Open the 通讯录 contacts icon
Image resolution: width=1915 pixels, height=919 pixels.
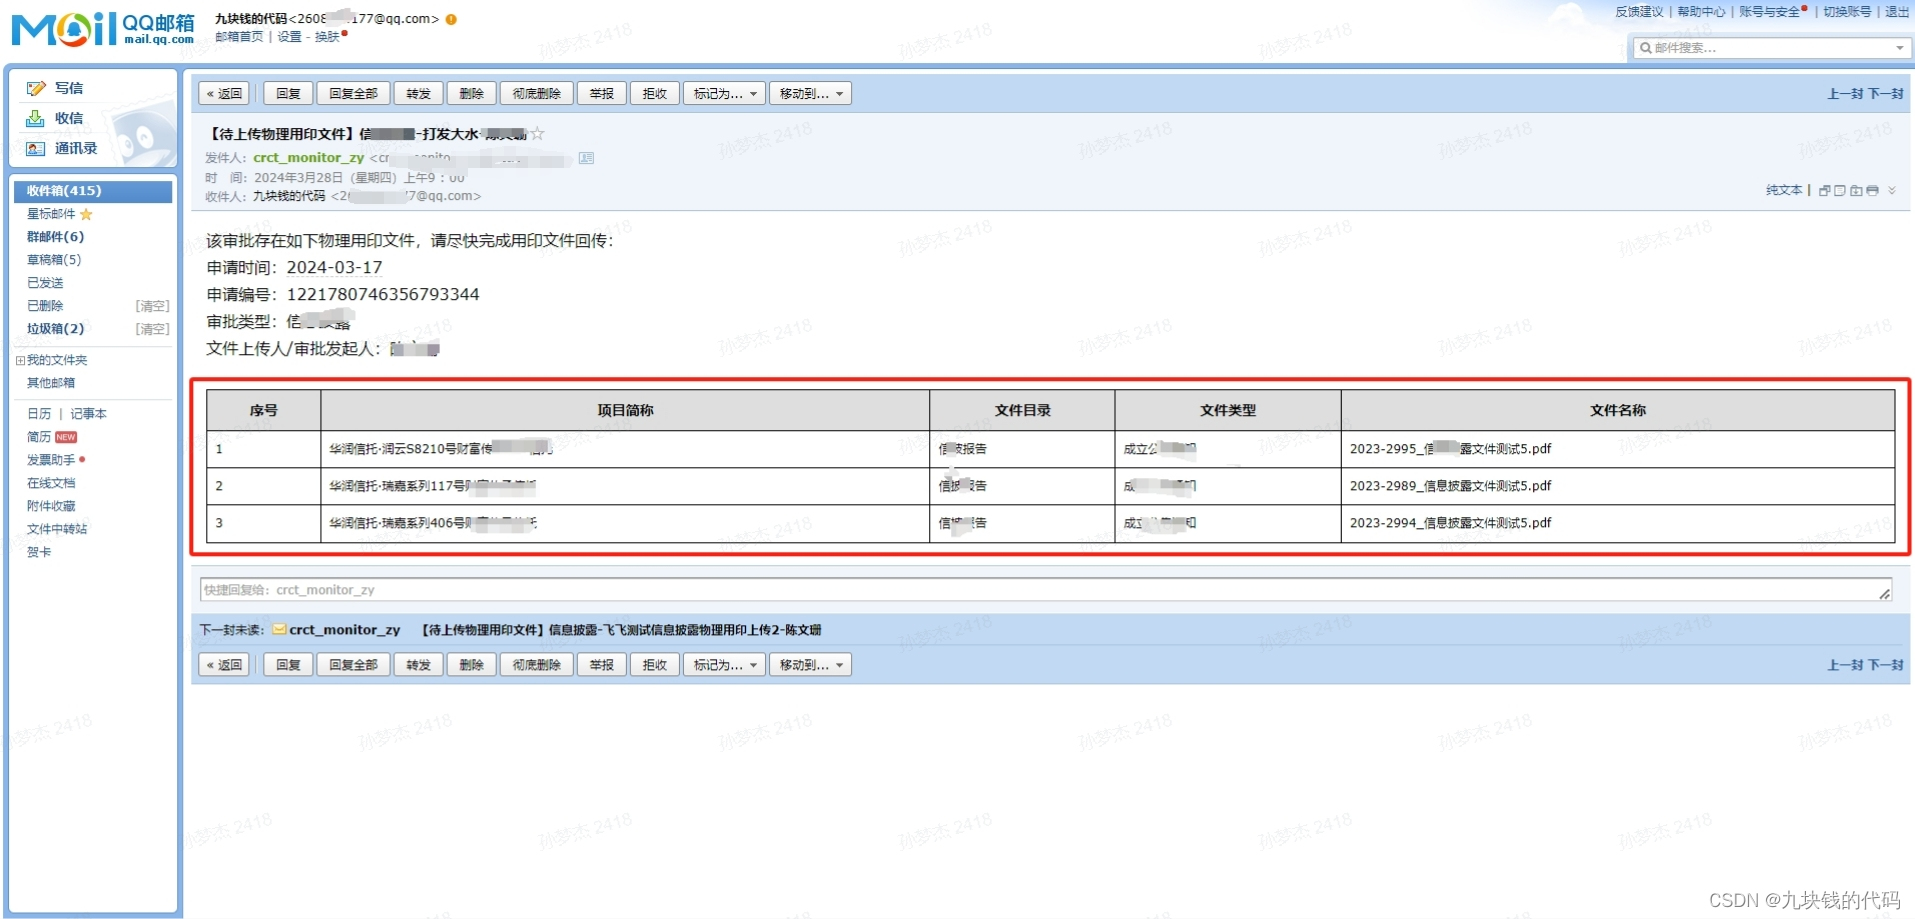click(34, 148)
